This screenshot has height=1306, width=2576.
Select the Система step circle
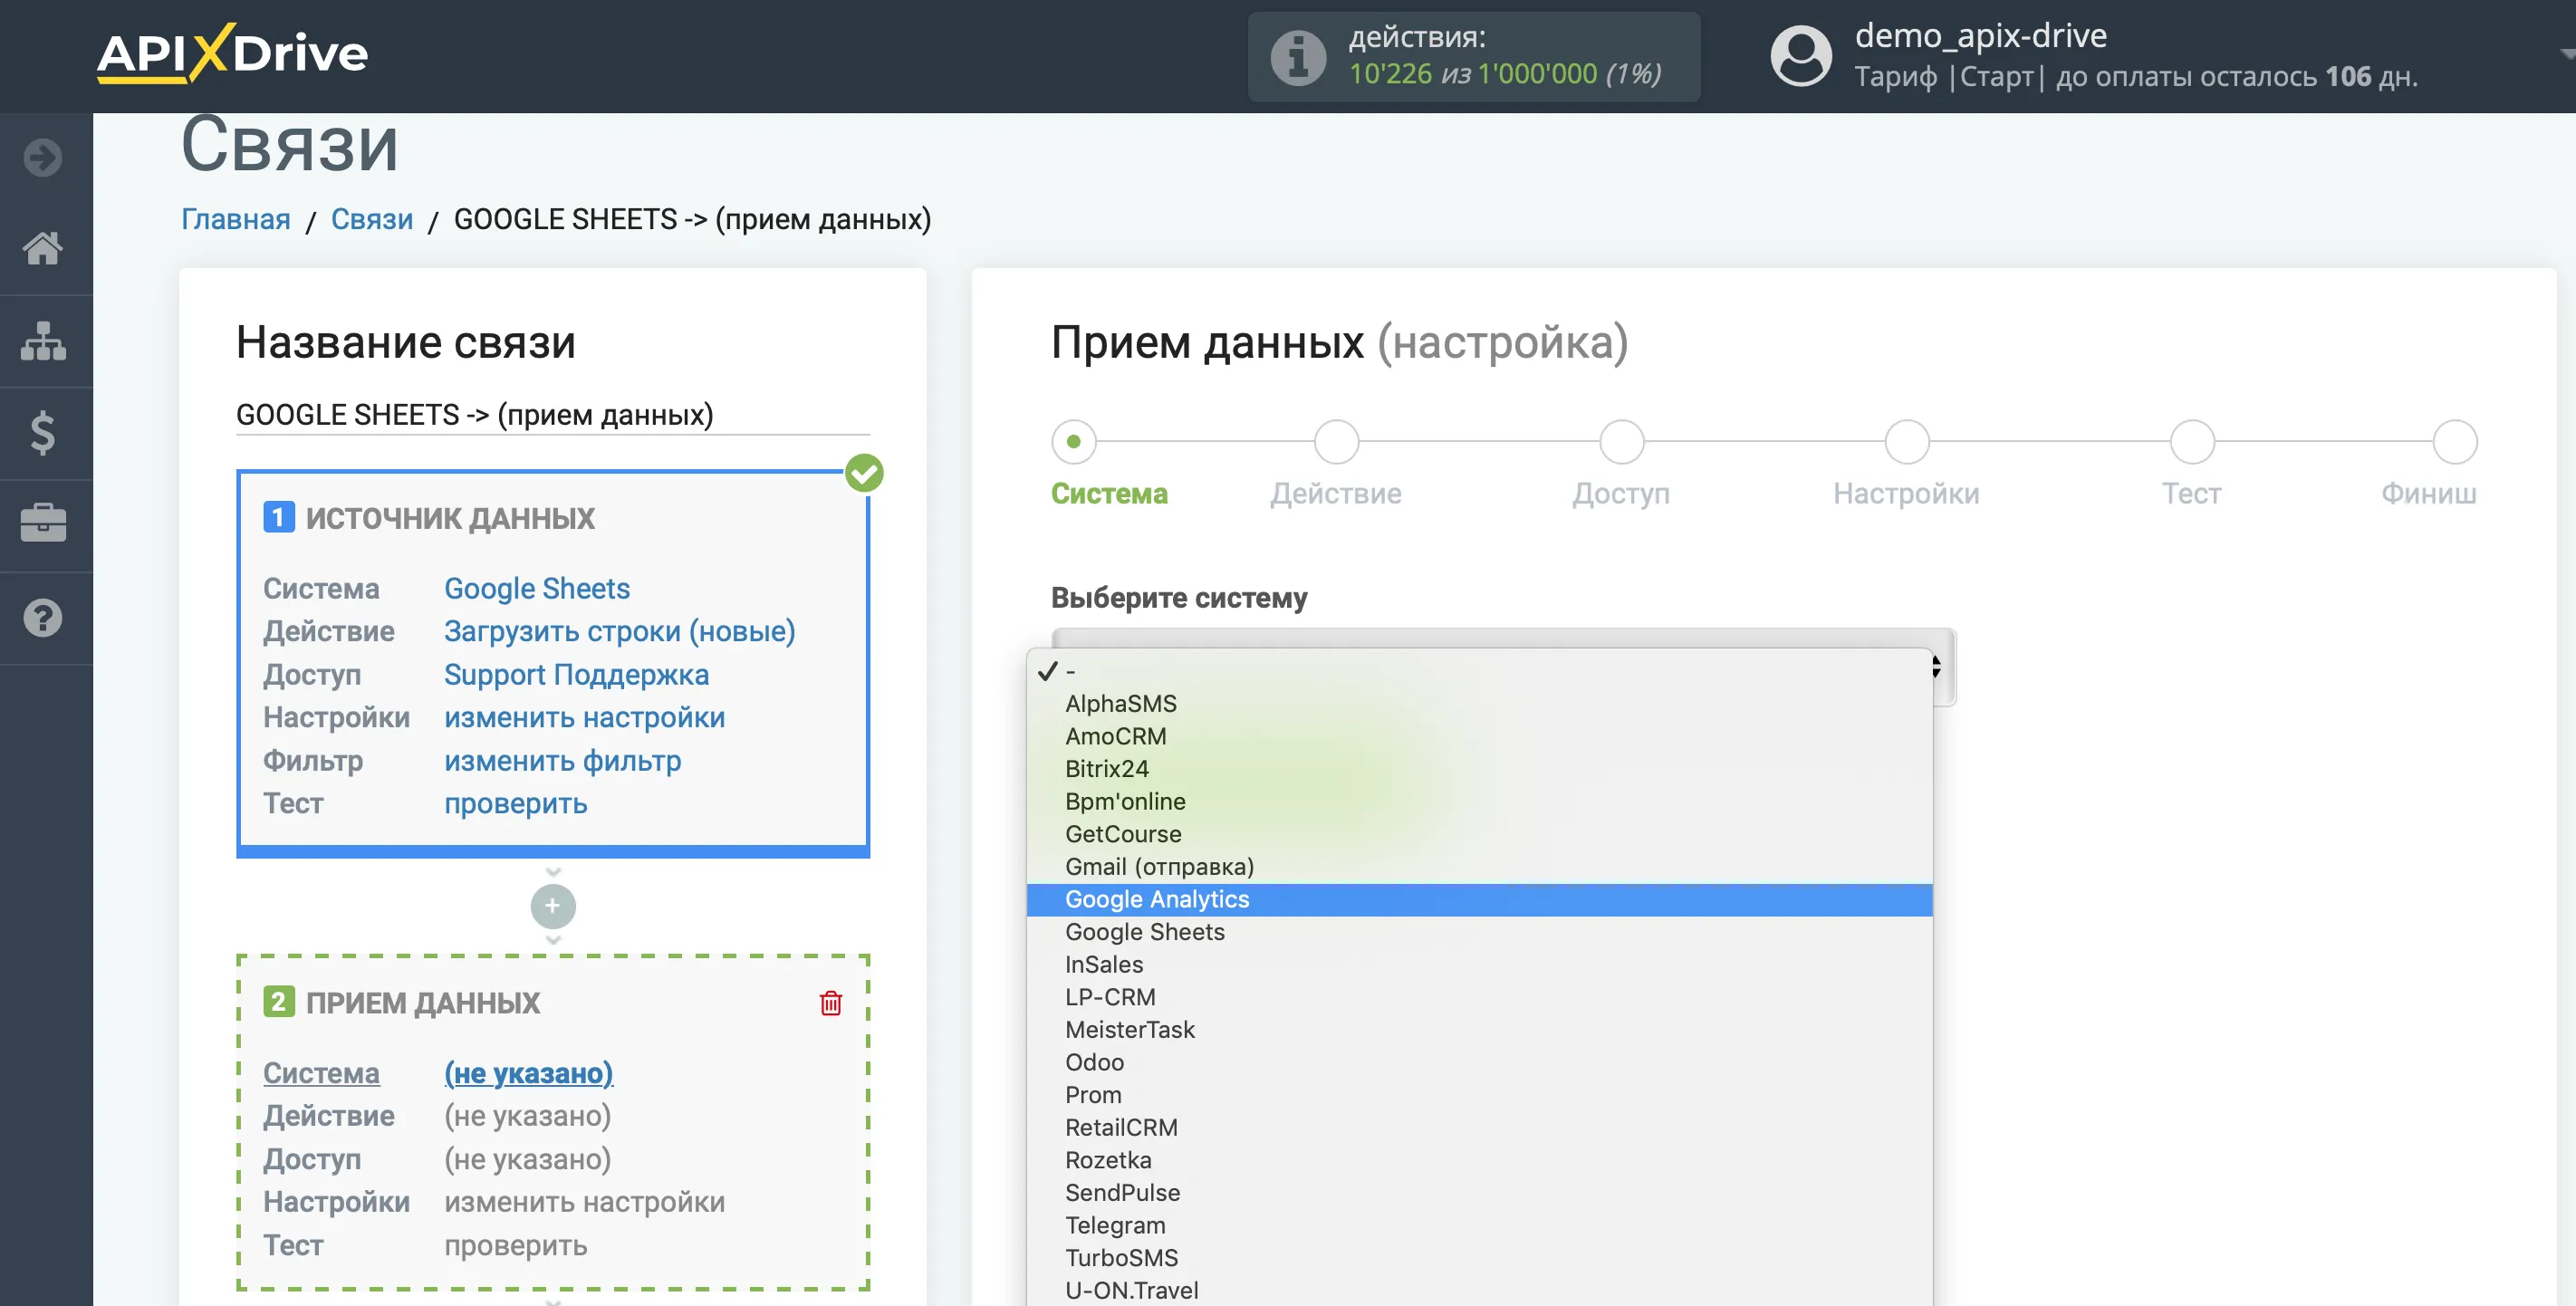pos(1073,441)
